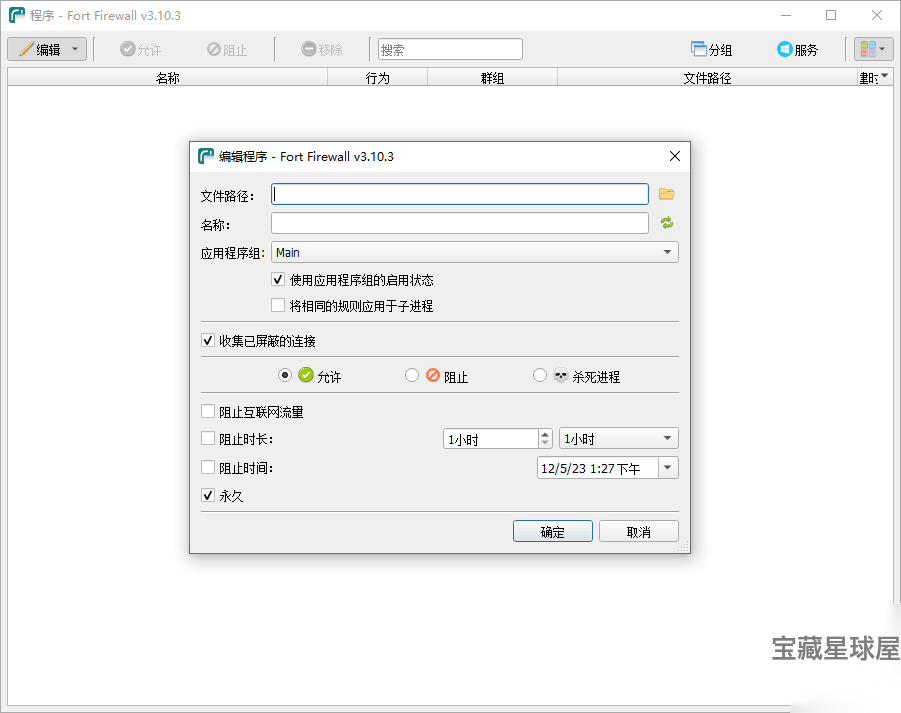
Task: Click the 1小时 spin box value
Action: 491,439
